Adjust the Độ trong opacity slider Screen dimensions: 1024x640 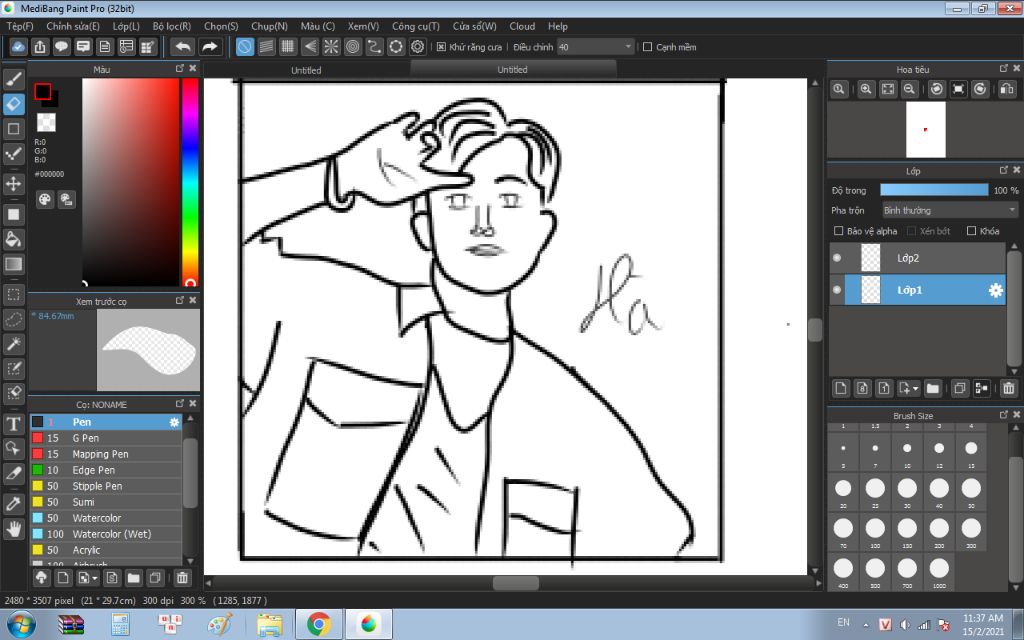pyautogui.click(x=934, y=190)
